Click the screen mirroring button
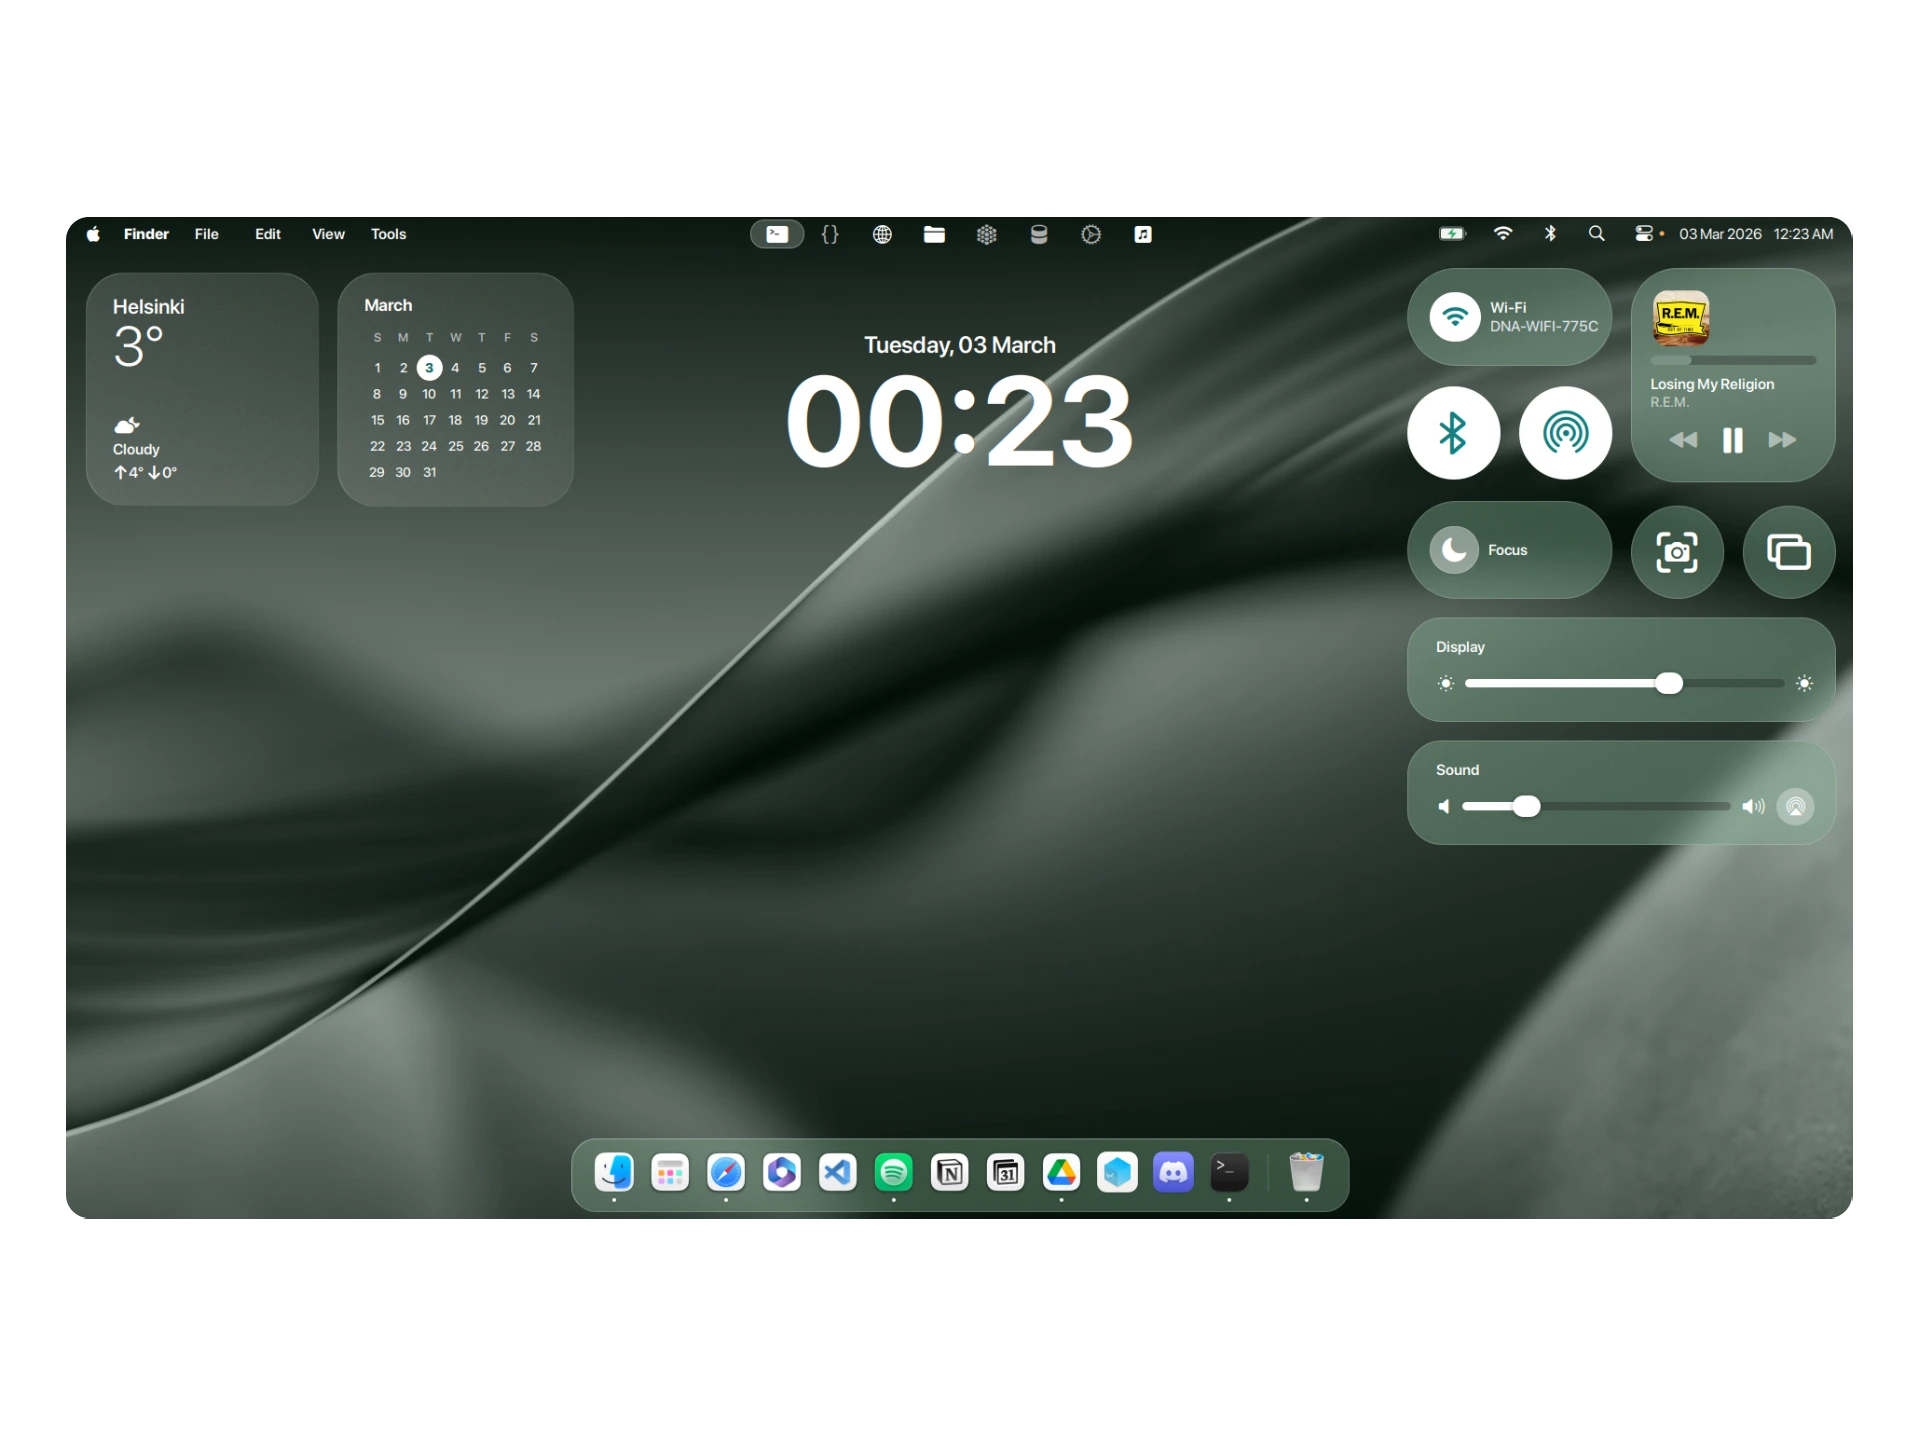Viewport: 1920px width, 1440px height. click(1788, 552)
